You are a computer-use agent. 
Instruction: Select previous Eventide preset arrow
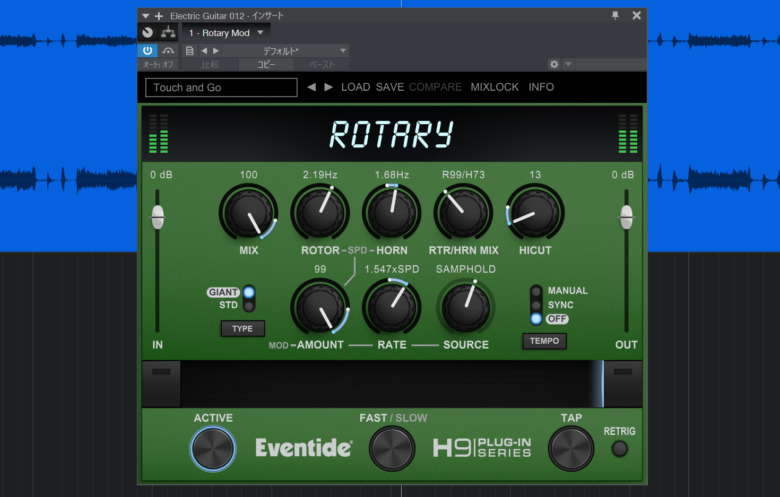pyautogui.click(x=311, y=87)
